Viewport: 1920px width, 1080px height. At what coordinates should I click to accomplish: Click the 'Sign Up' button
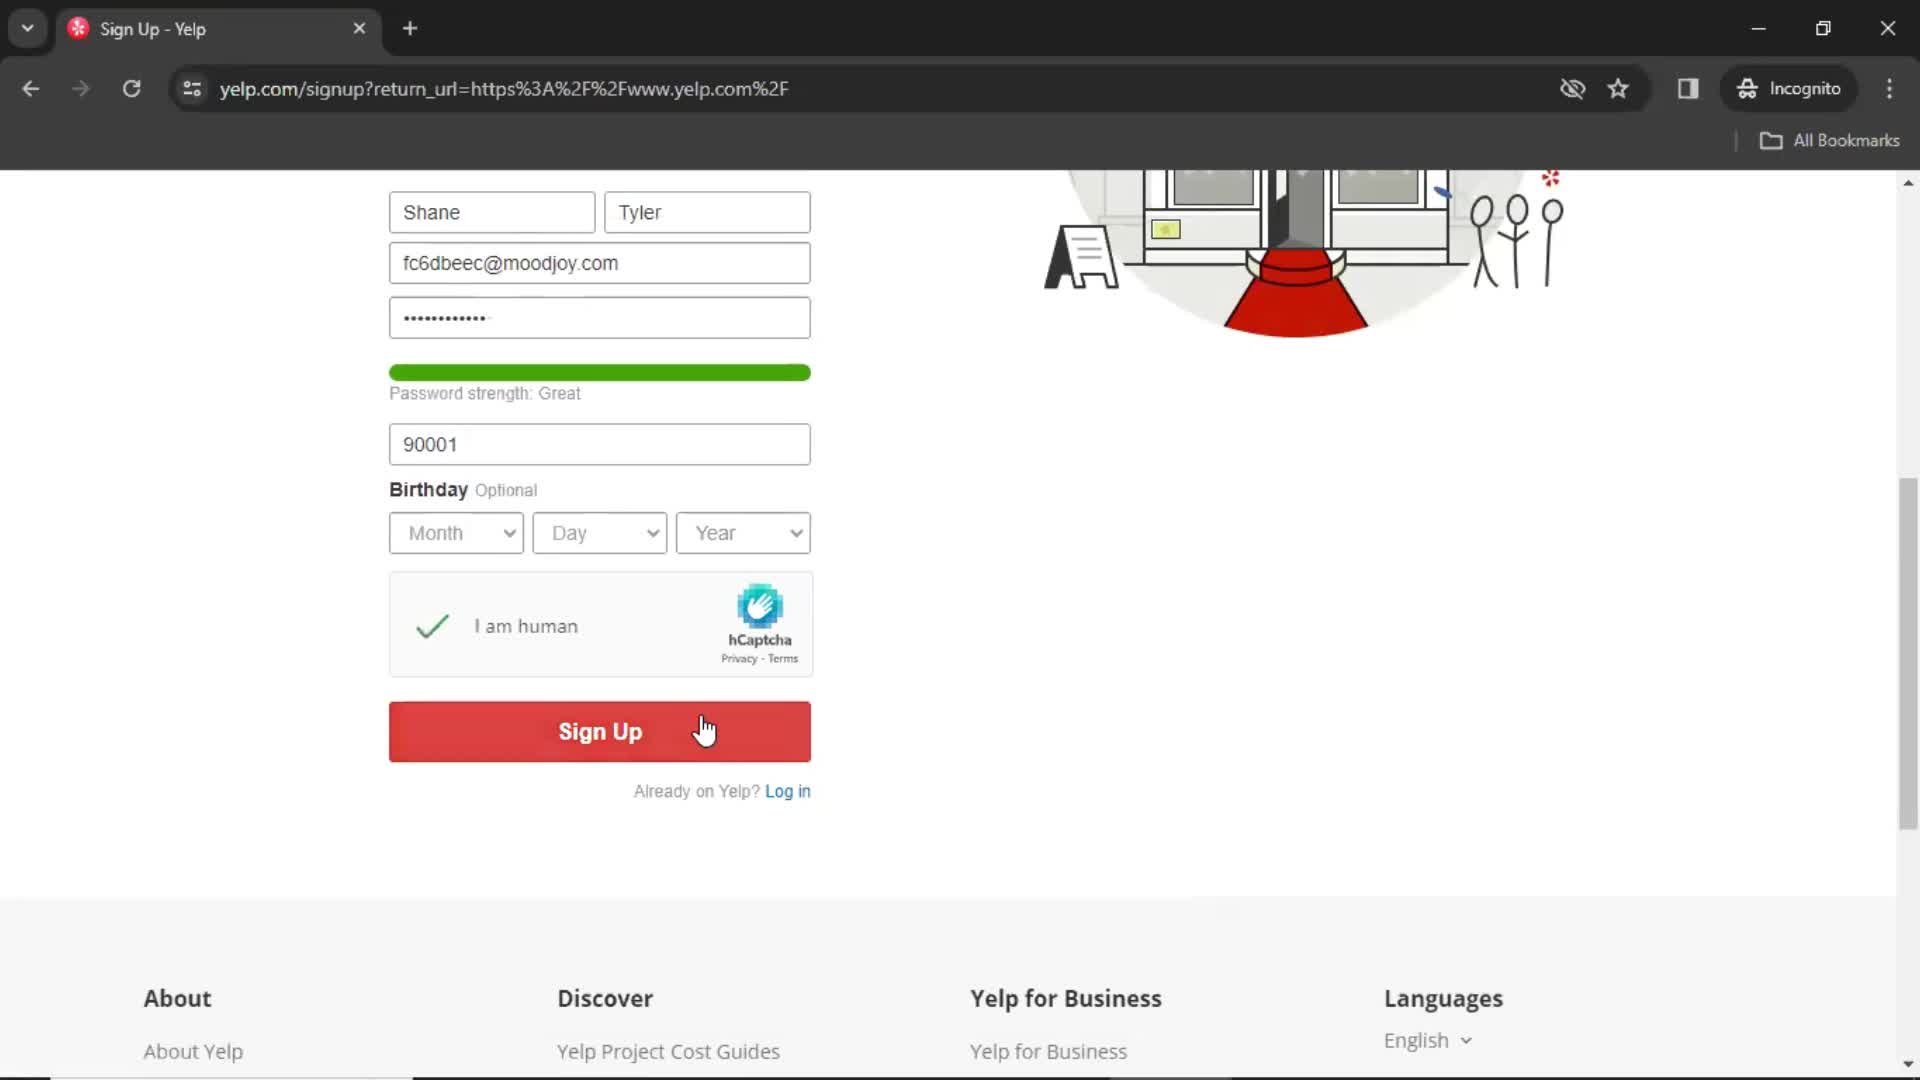click(600, 732)
